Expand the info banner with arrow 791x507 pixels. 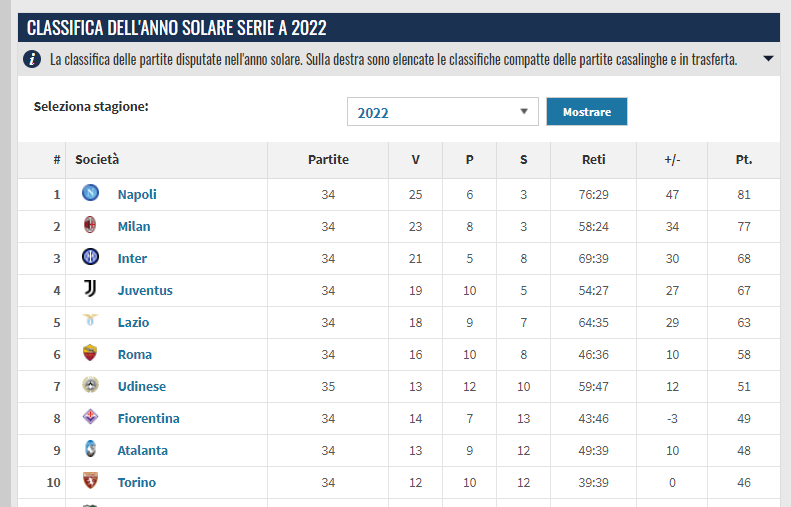tap(768, 59)
